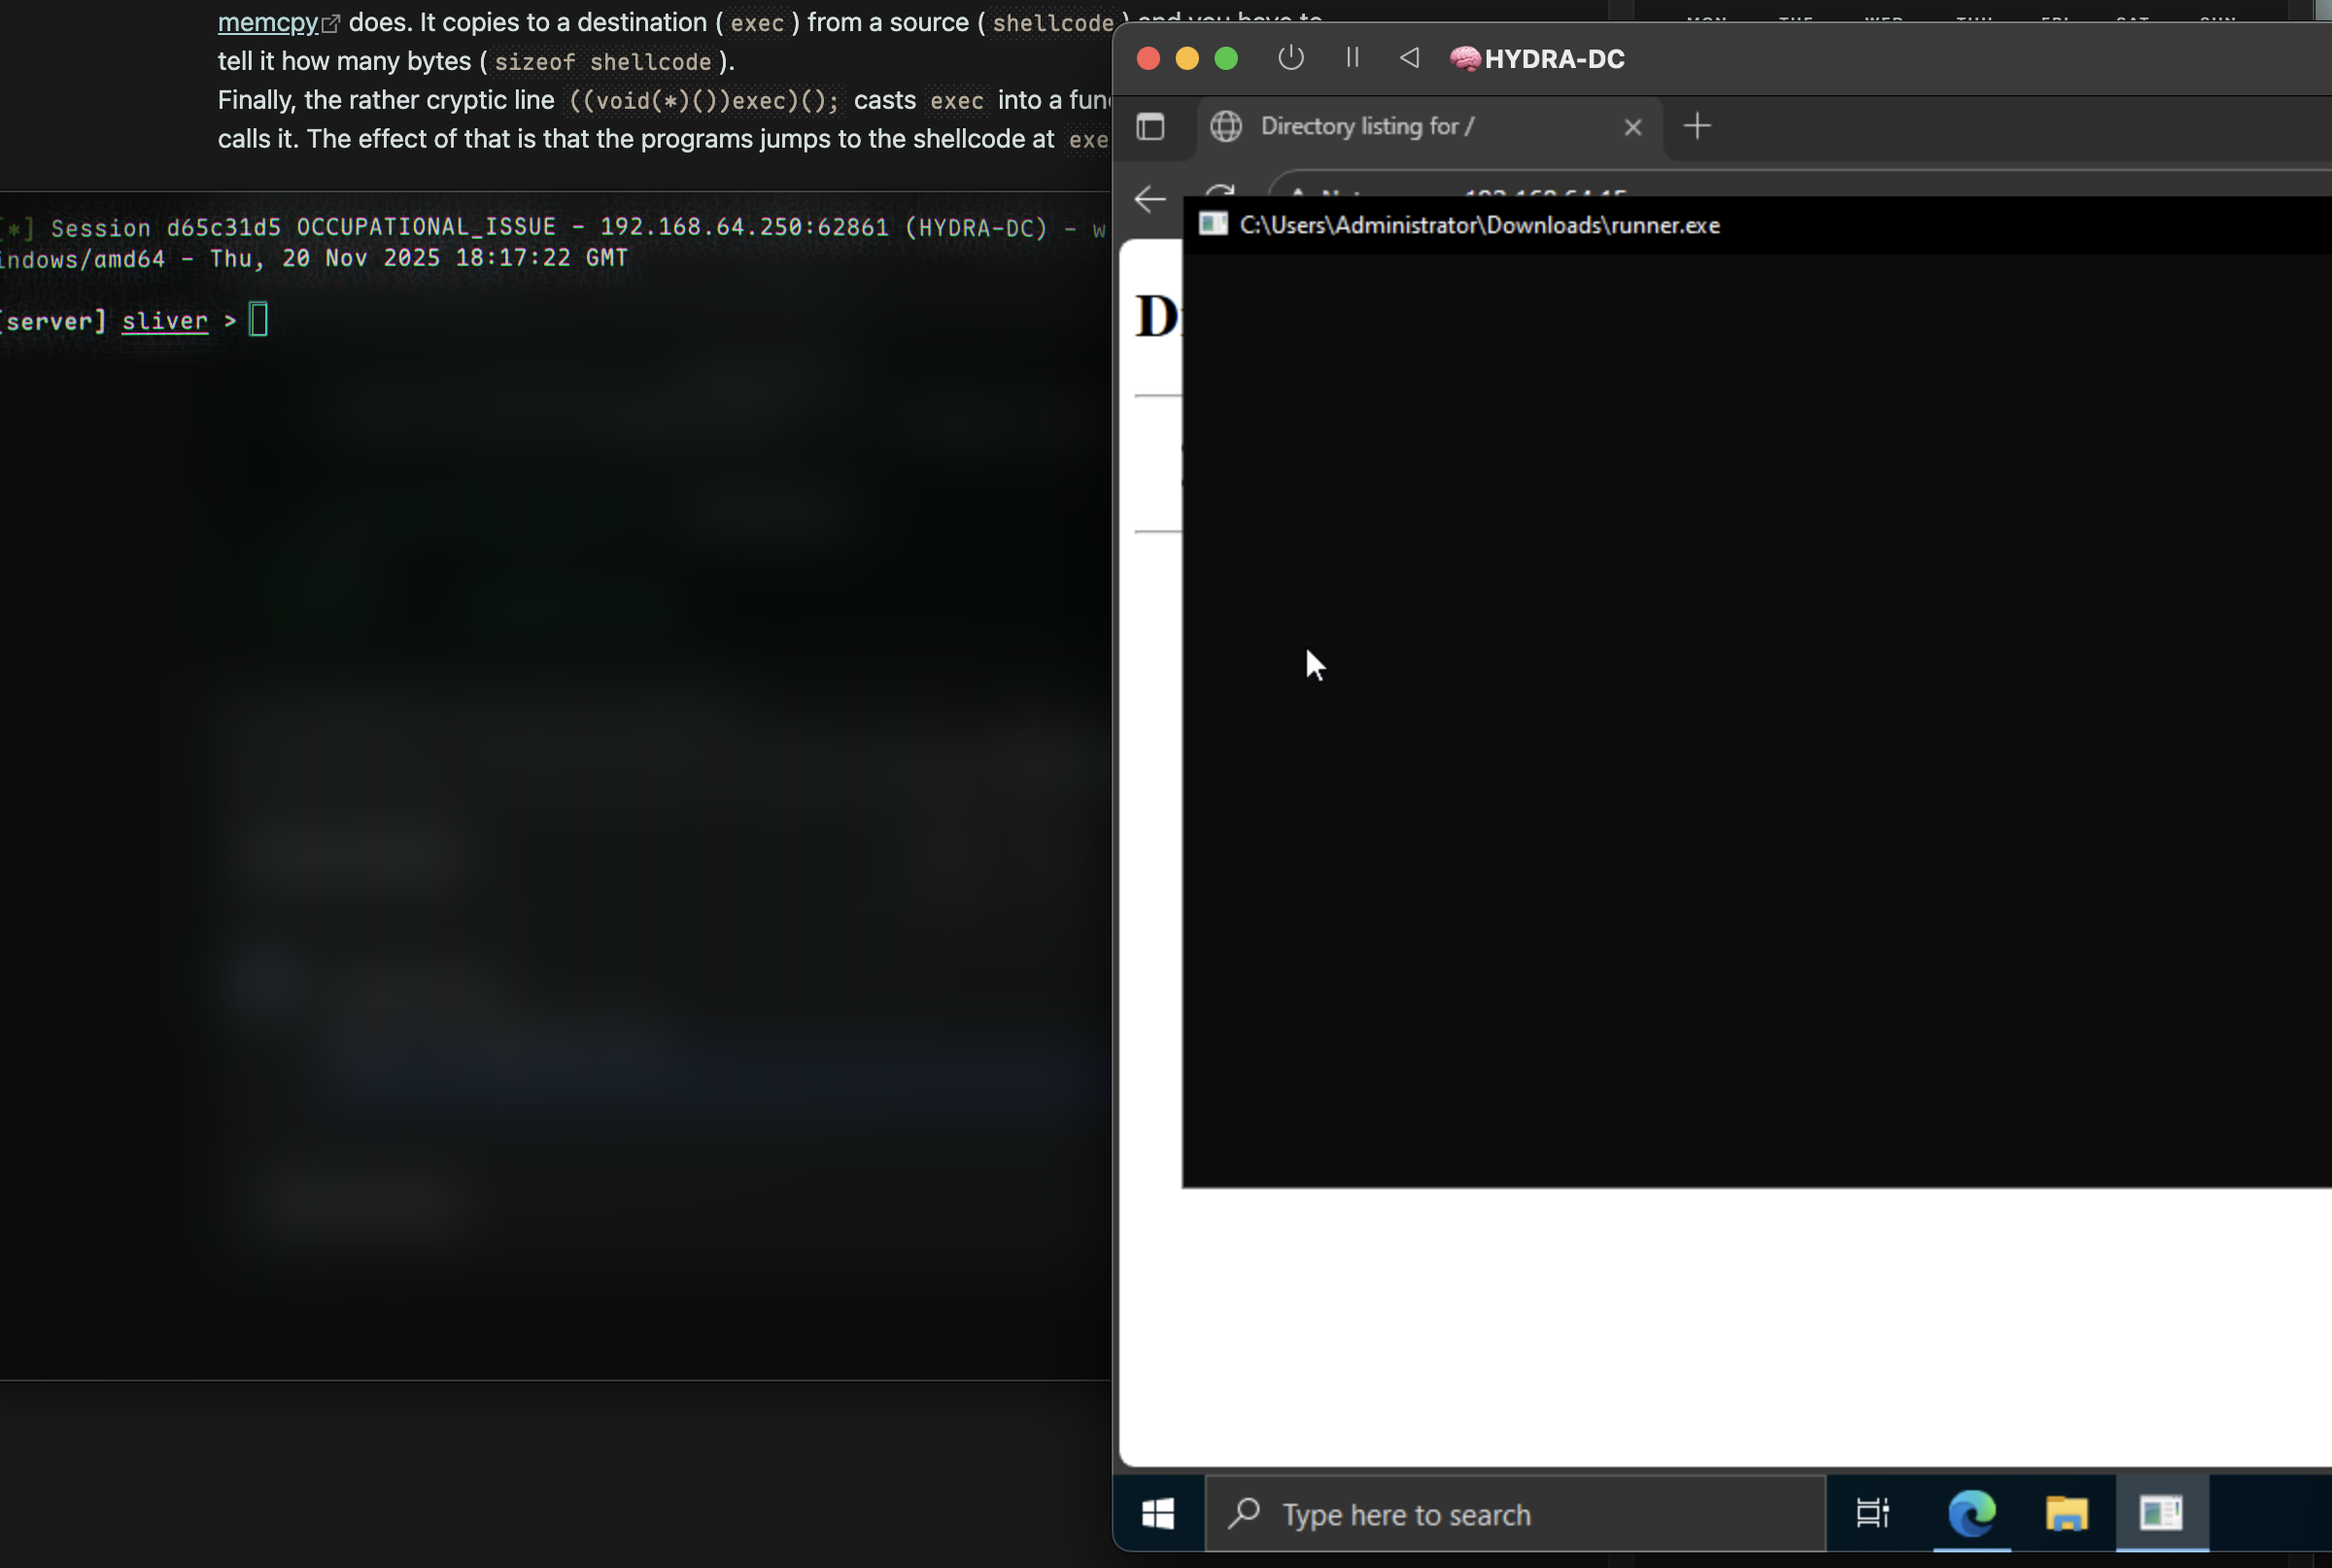Open the Edge tab actions menu icon

point(1150,127)
